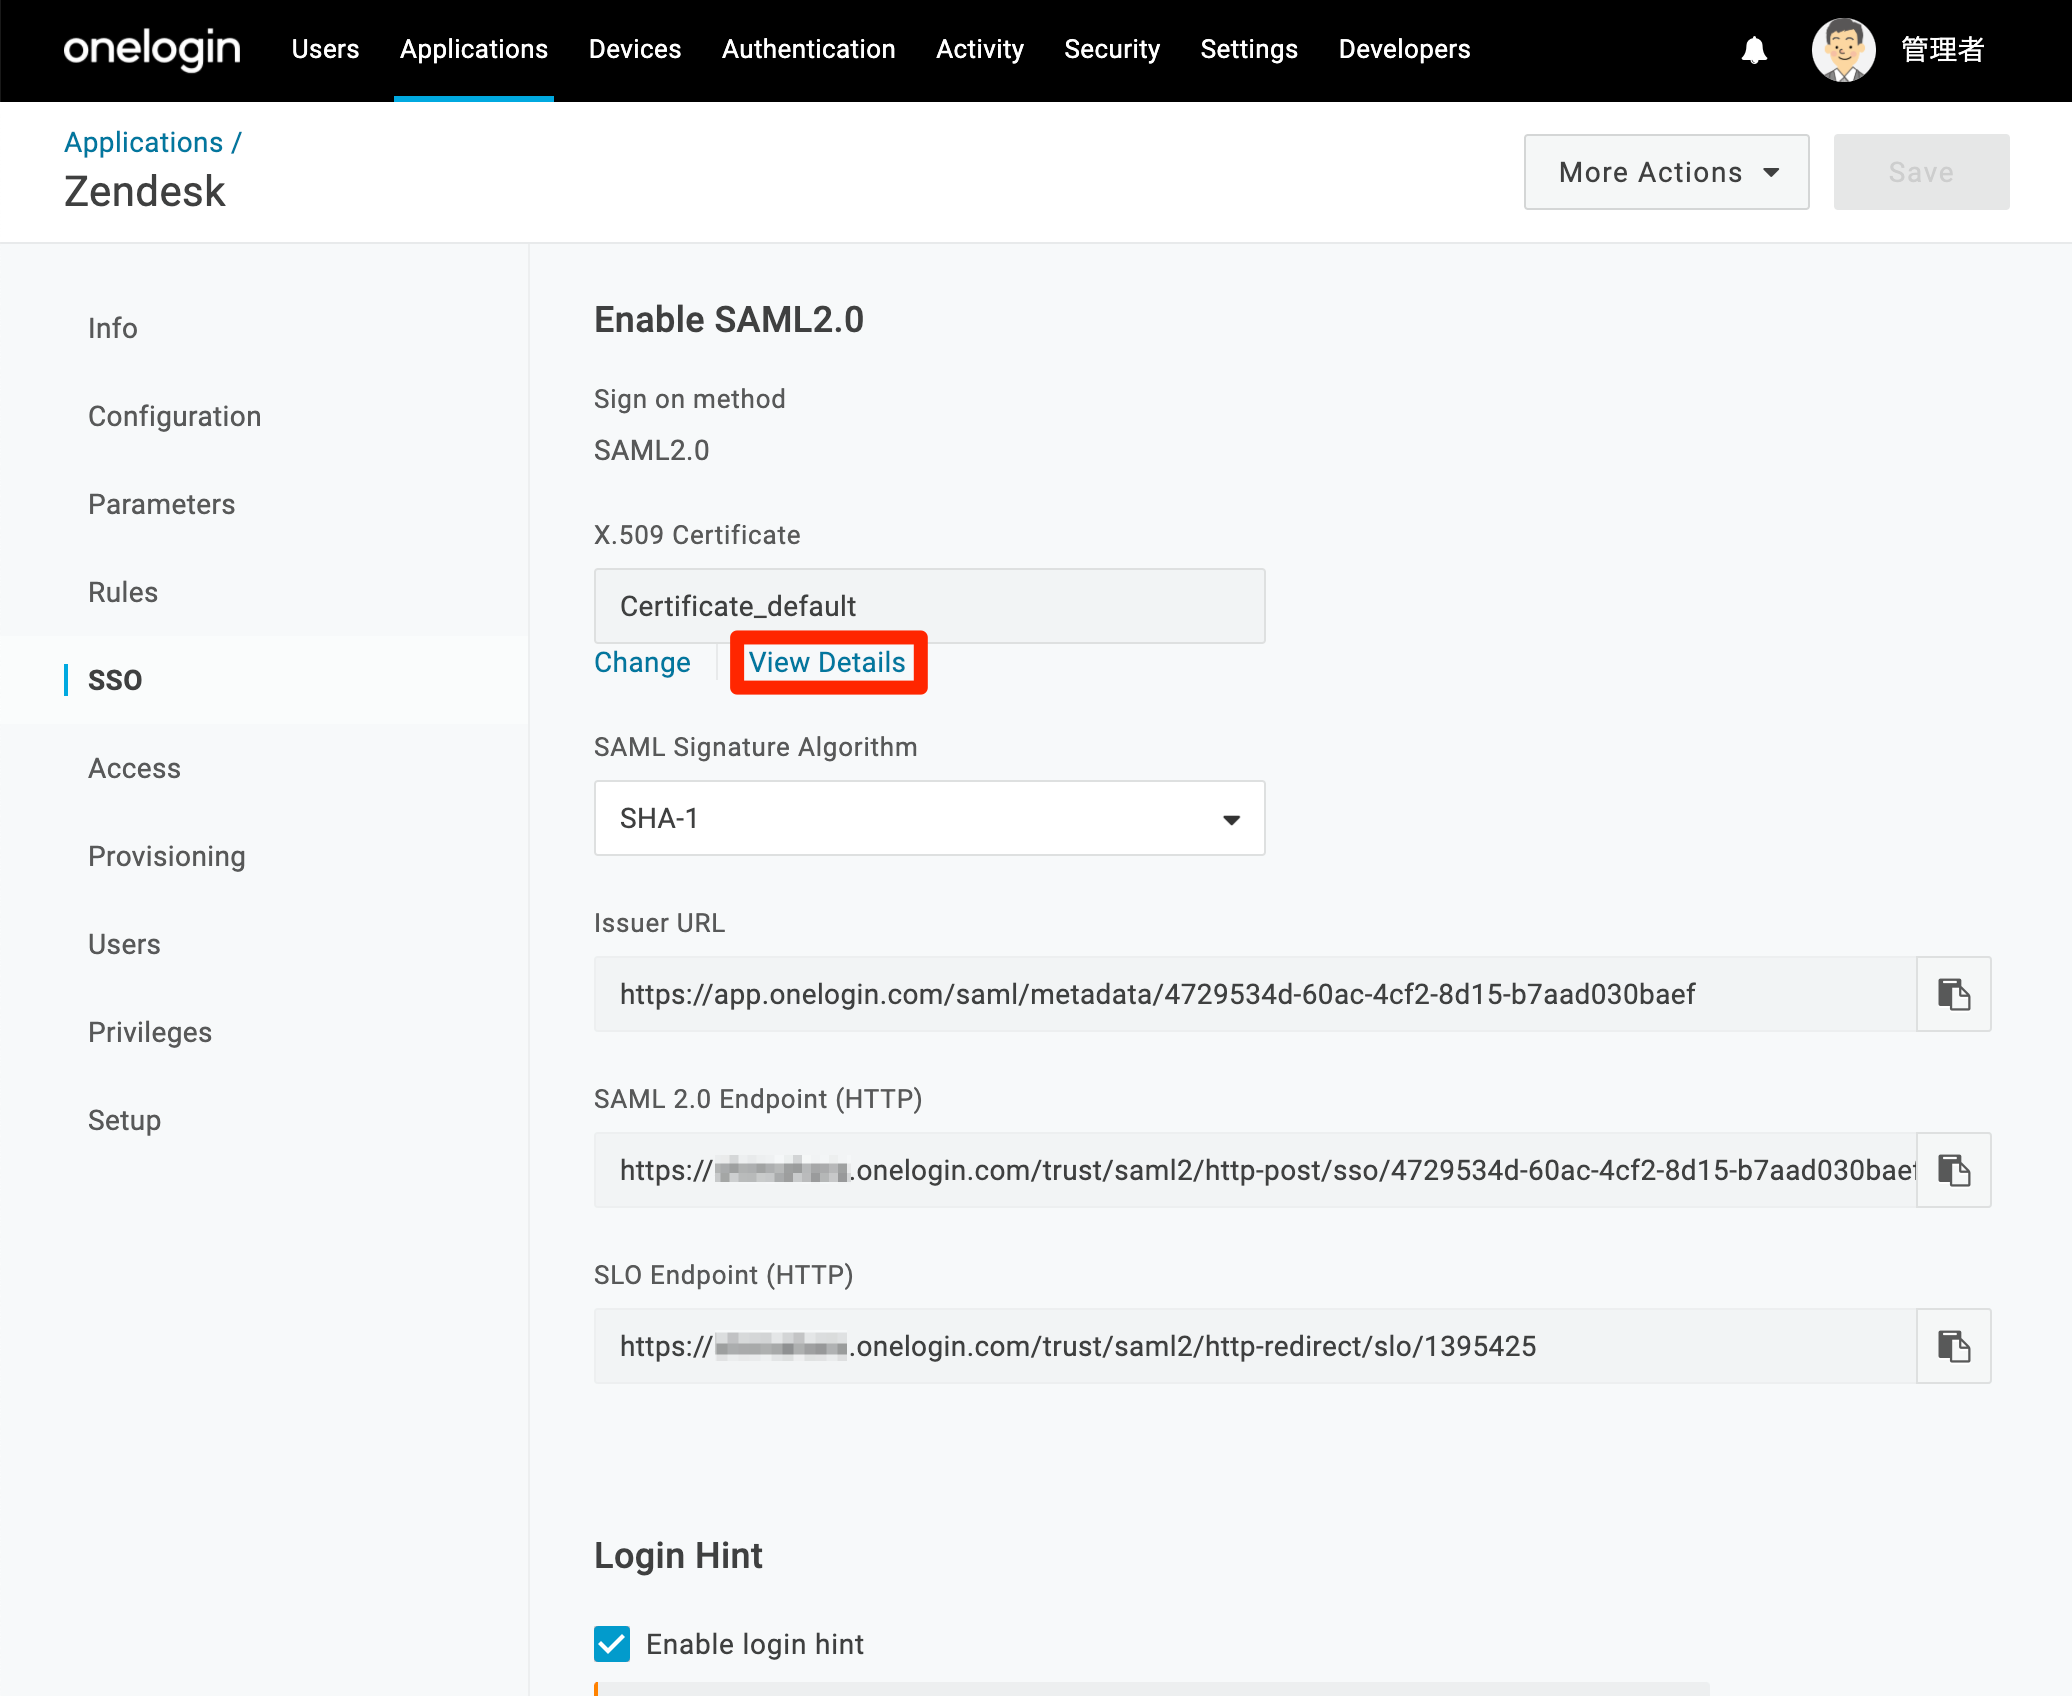Switch to the sidebar Users tab
Screen dimensions: 2072x1696
coord(124,944)
